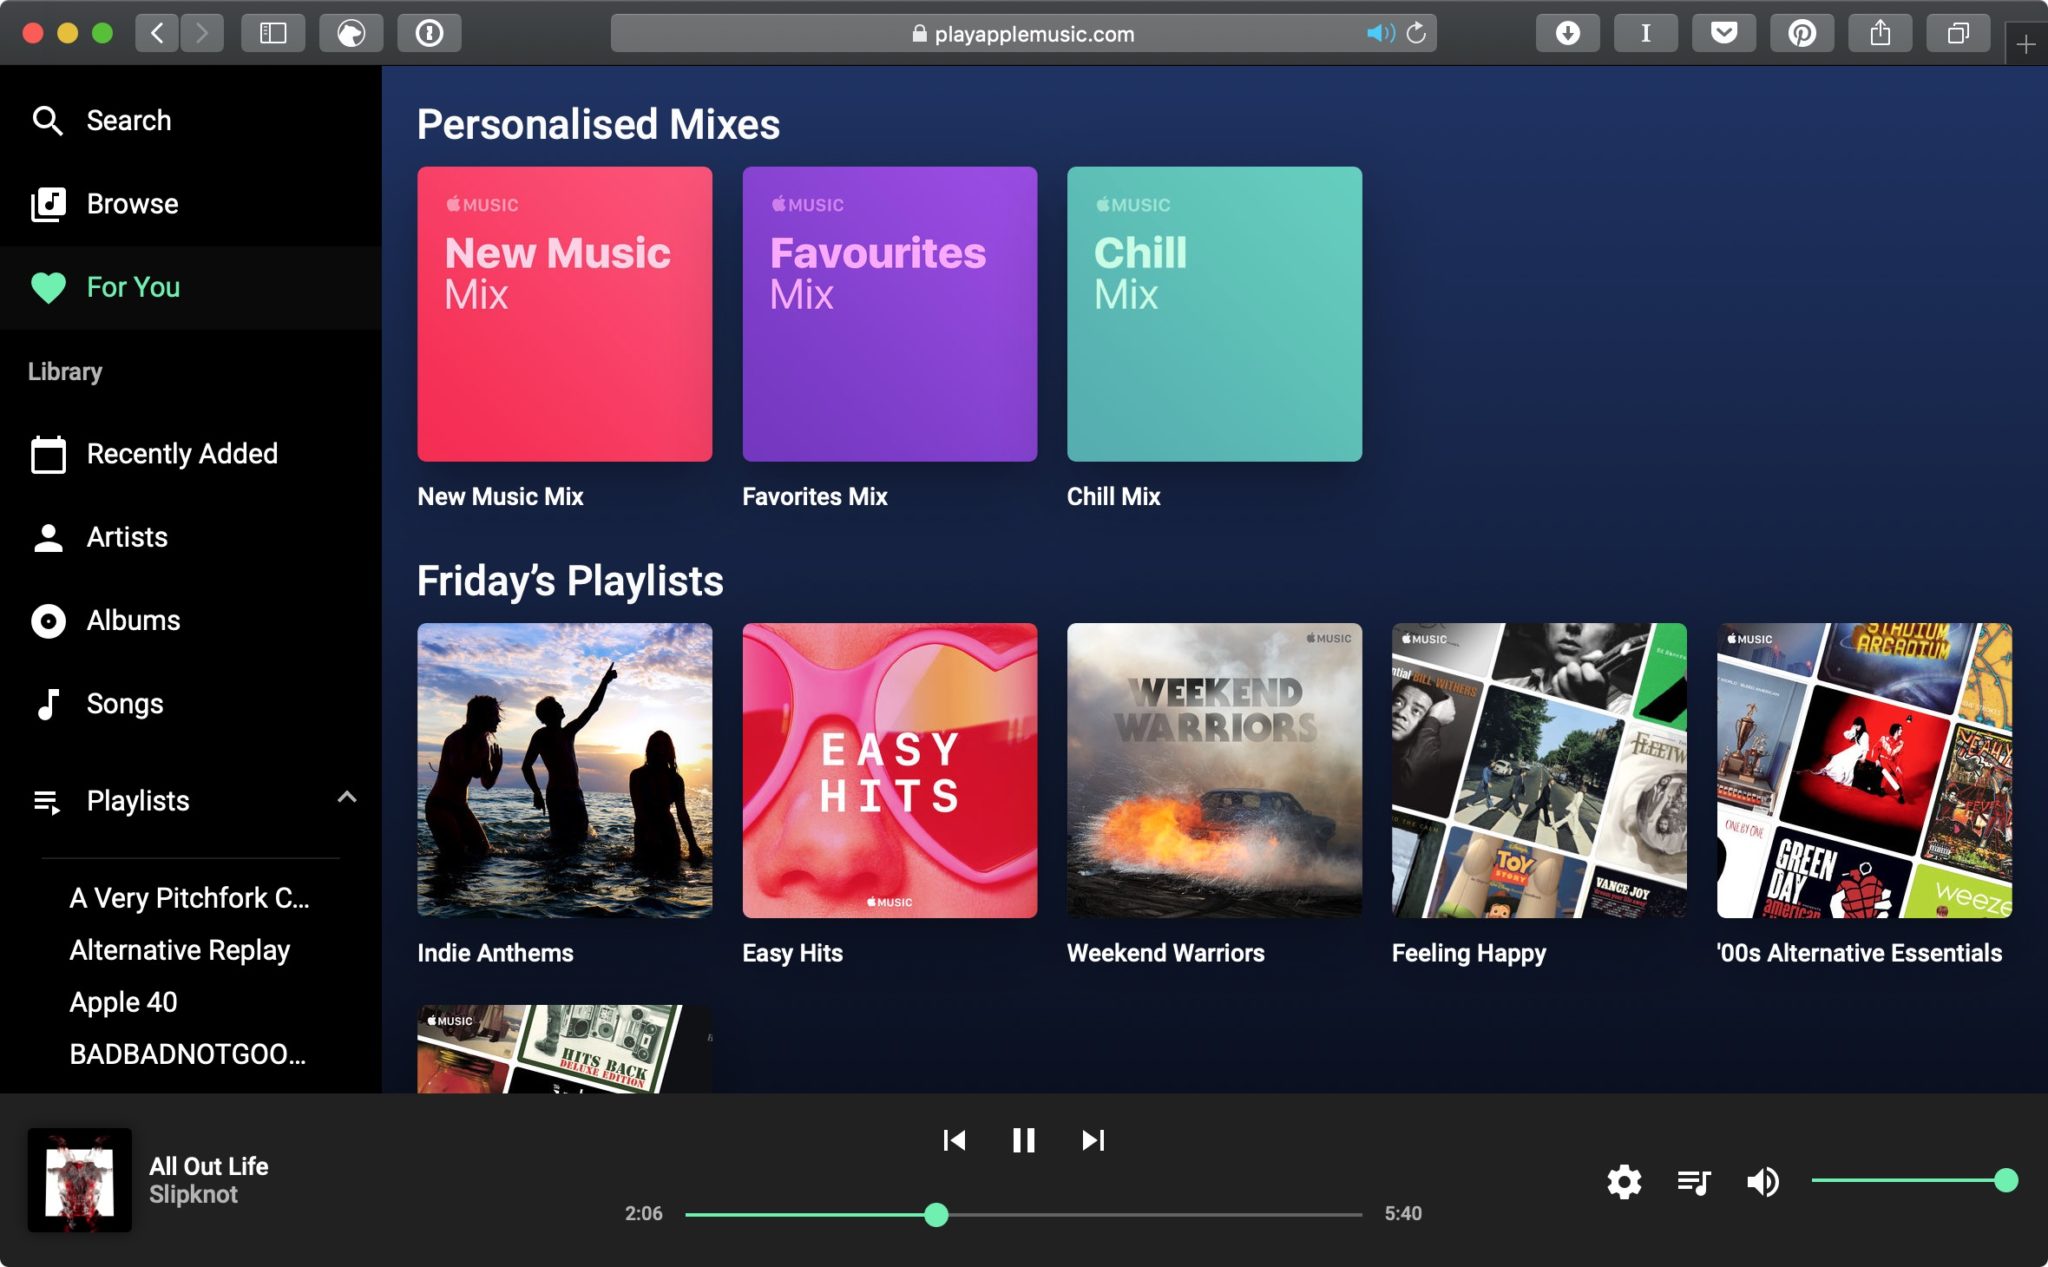Save page with Pocket icon

pyautogui.click(x=1724, y=33)
